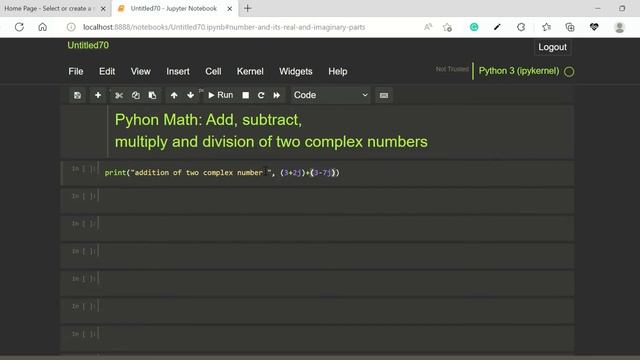Open the Cell menu
Screen dimensions: 640x360
213,71
